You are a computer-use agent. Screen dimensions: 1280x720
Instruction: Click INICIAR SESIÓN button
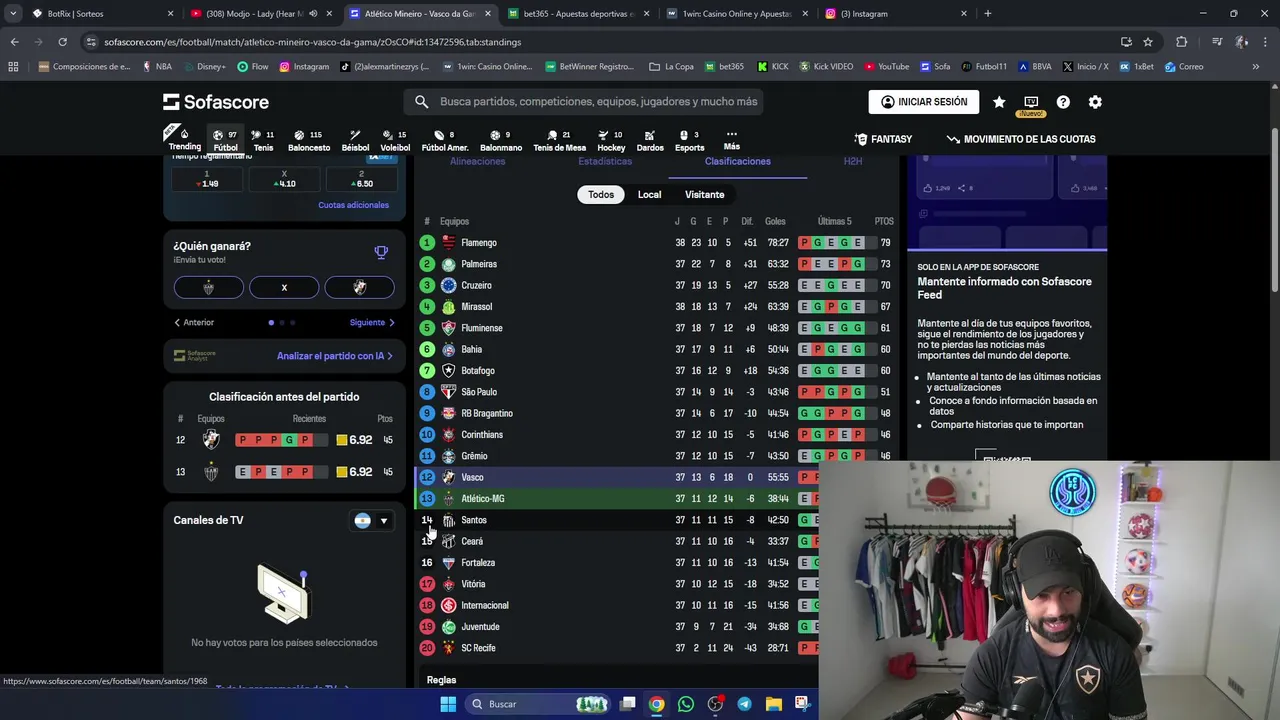click(x=924, y=102)
